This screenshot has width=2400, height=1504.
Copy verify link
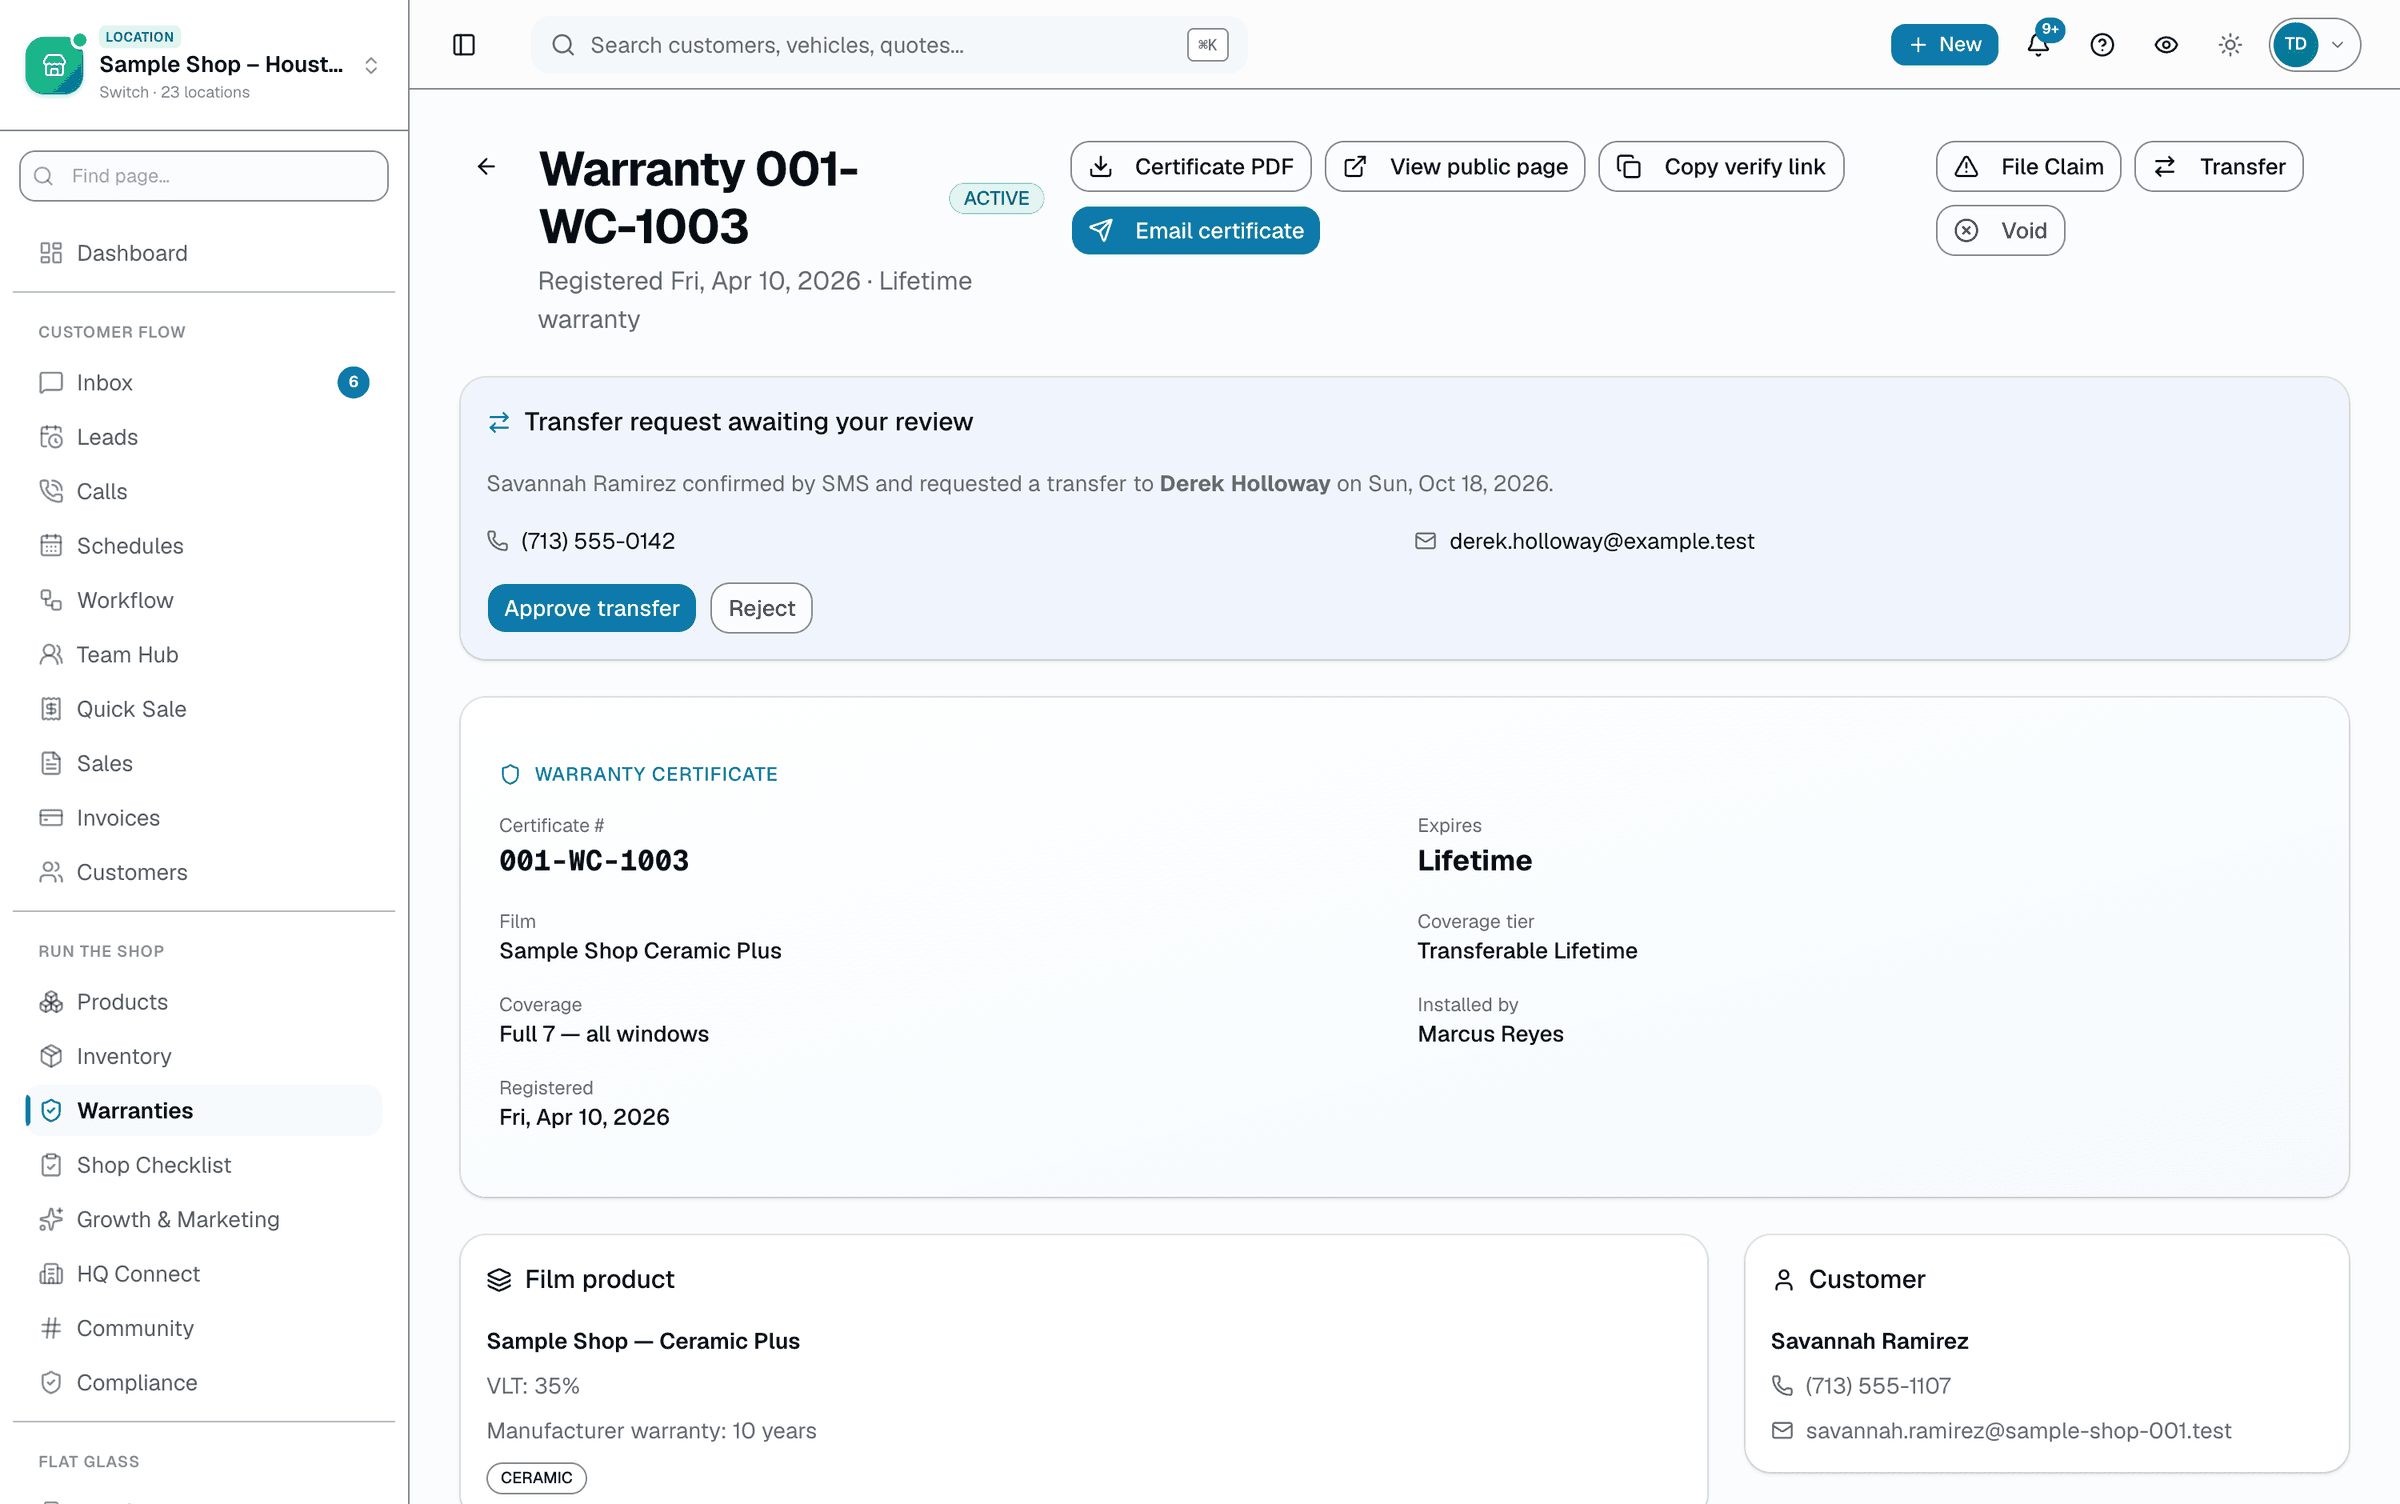1721,166
